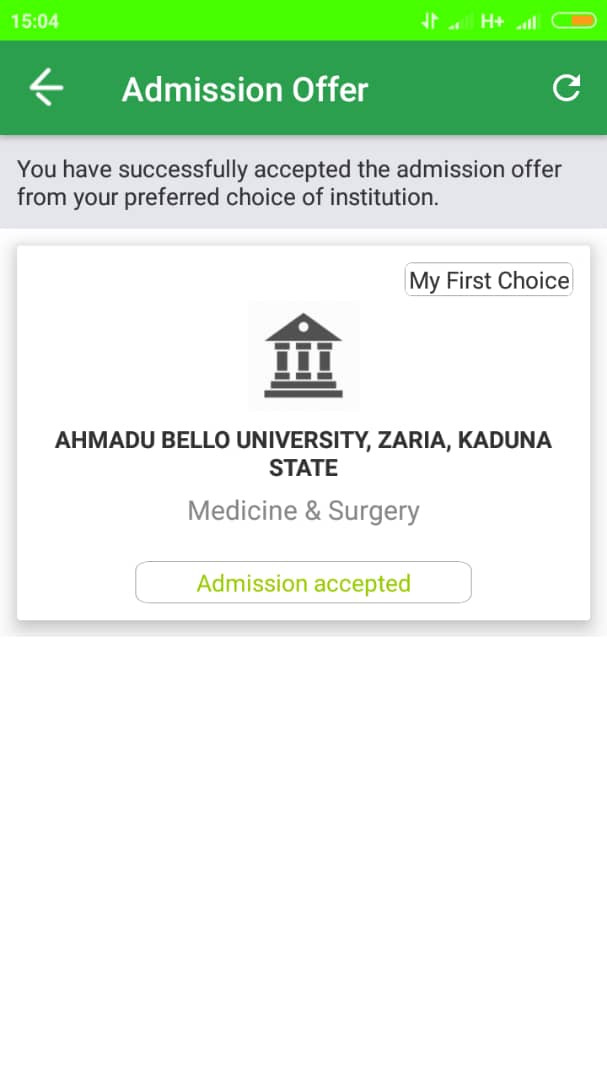This screenshot has height=1080, width=607.
Task: Tap the word STATE under the university name
Action: pyautogui.click(x=303, y=468)
